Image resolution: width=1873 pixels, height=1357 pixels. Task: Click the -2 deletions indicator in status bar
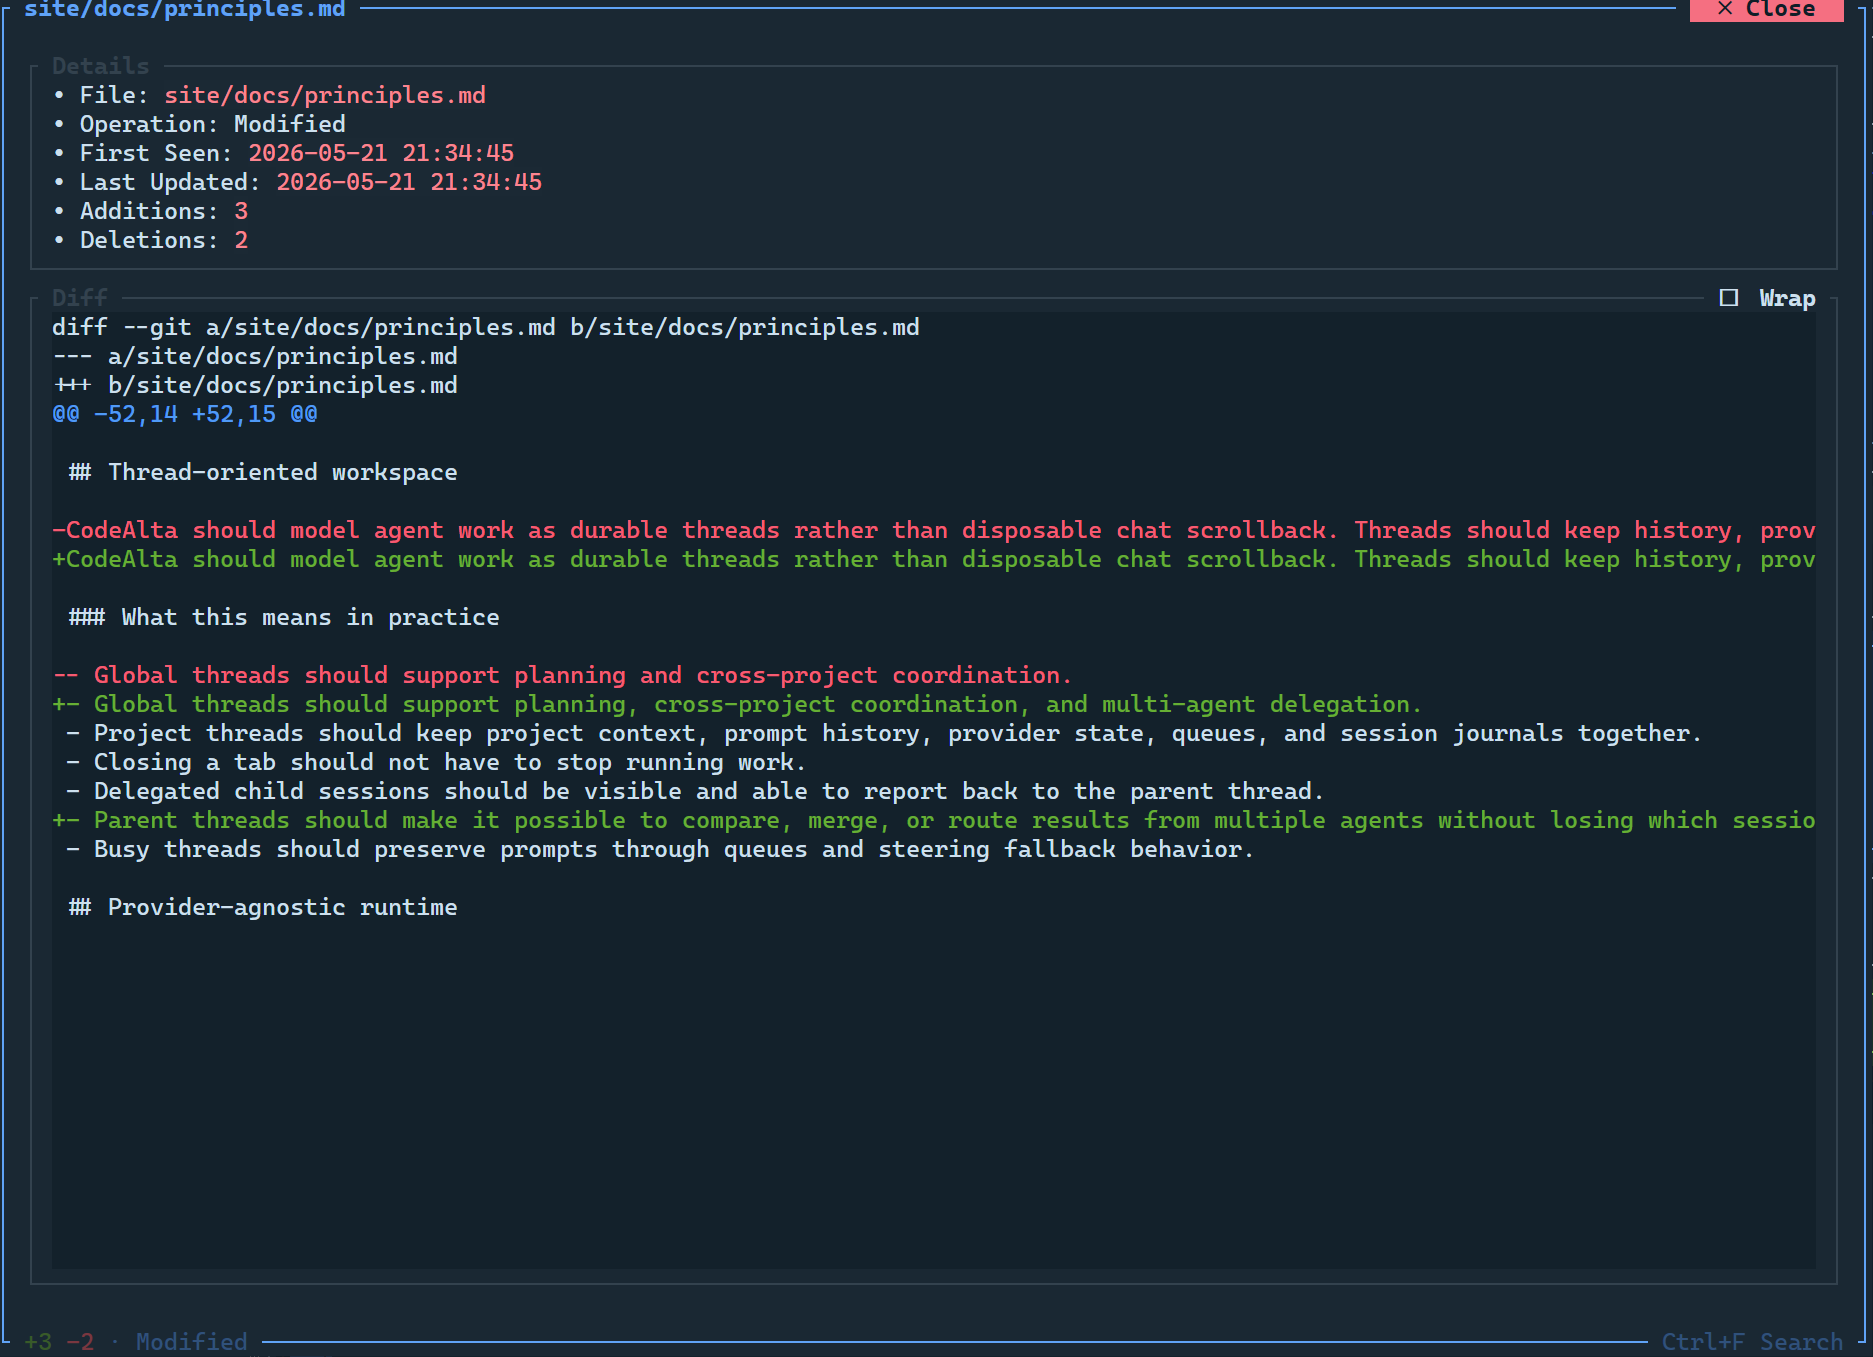(80, 1342)
